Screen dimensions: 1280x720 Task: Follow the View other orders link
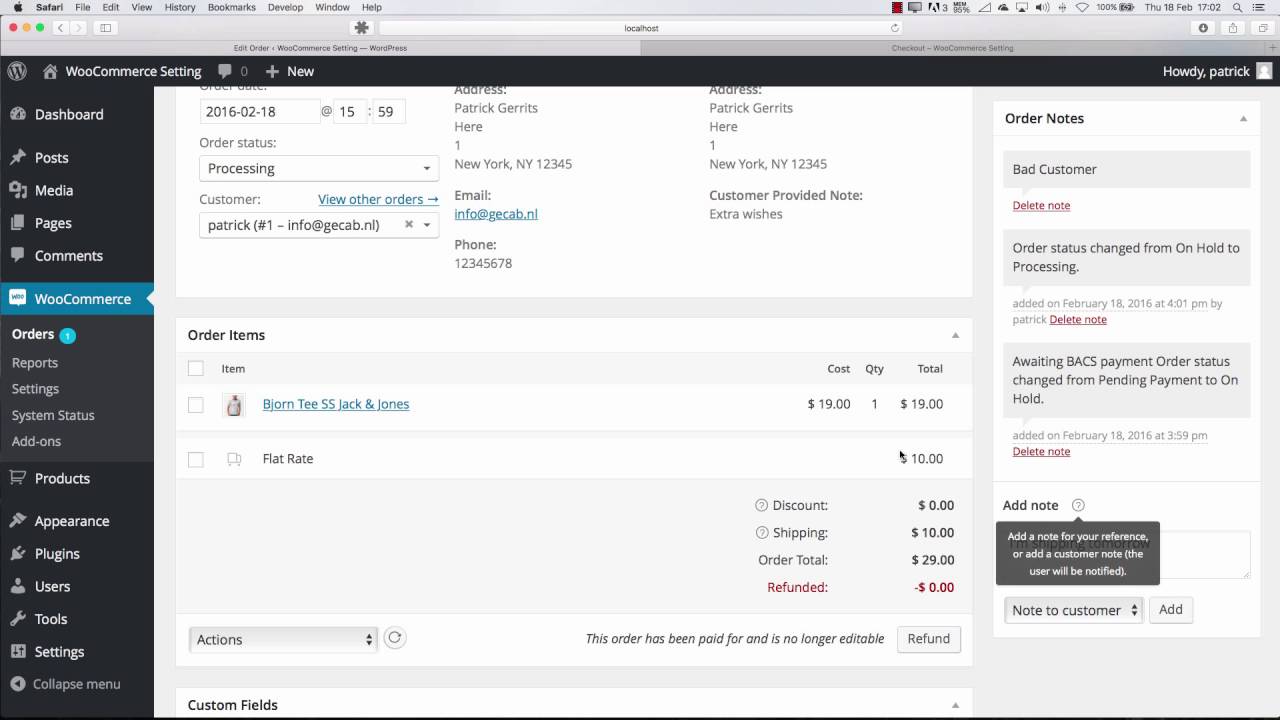coord(378,199)
